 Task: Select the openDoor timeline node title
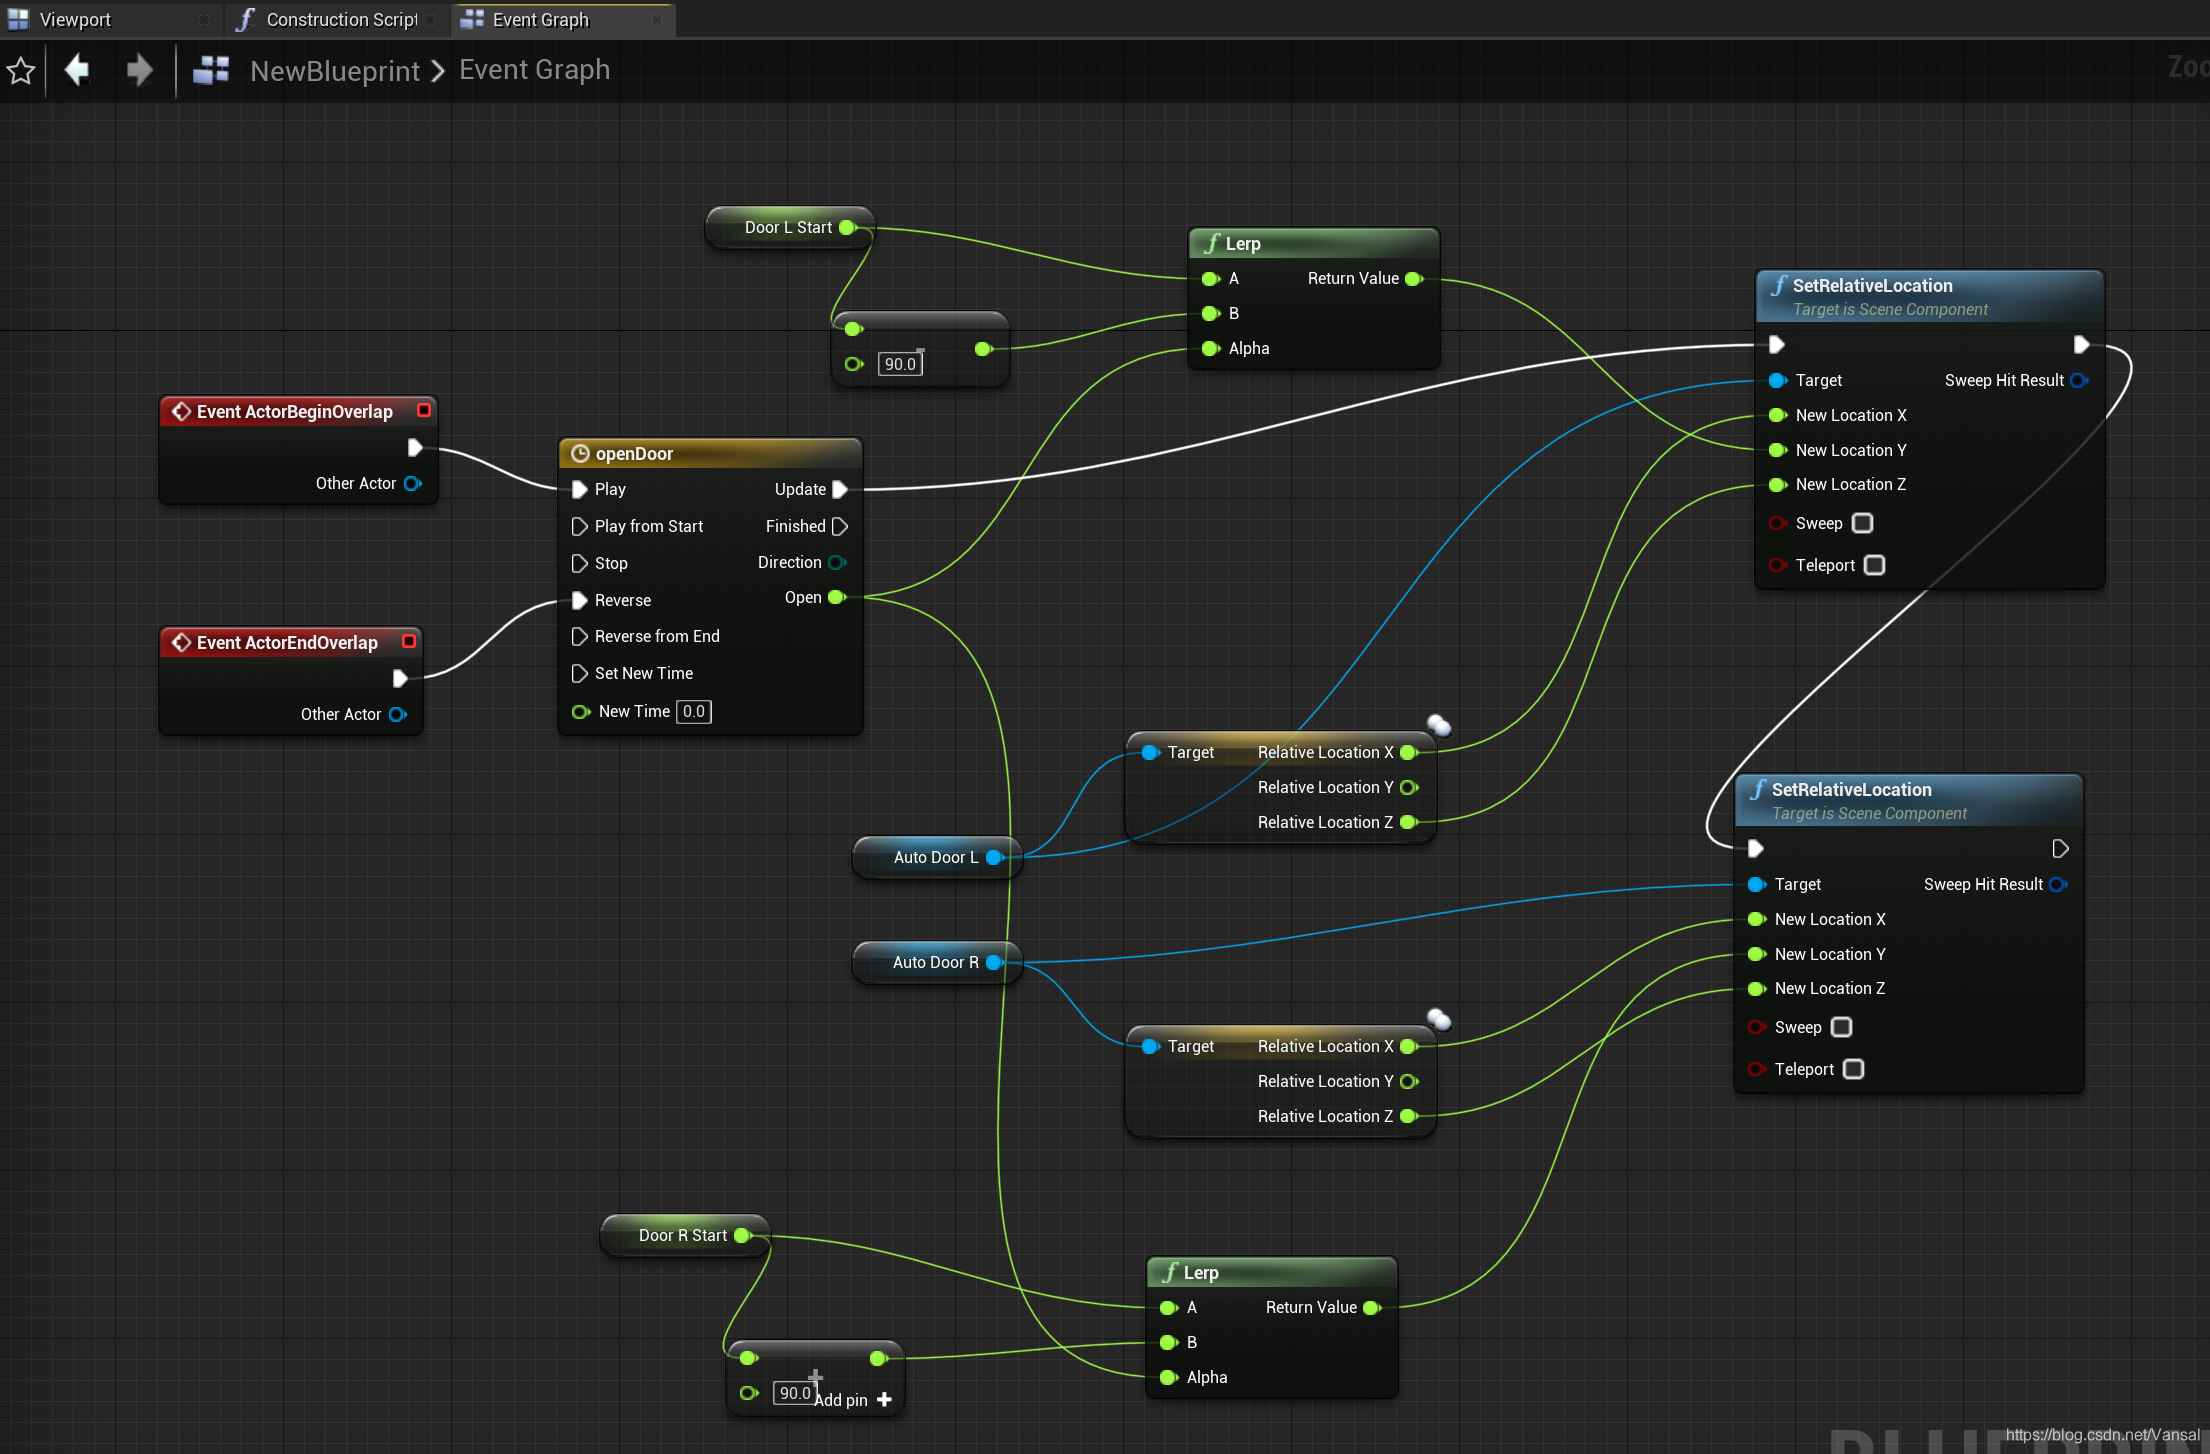[x=710, y=453]
